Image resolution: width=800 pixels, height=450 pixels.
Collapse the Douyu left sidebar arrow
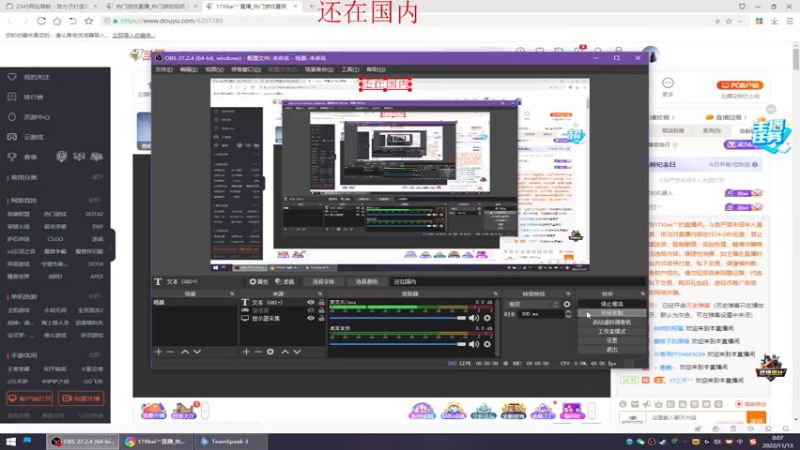pos(112,246)
